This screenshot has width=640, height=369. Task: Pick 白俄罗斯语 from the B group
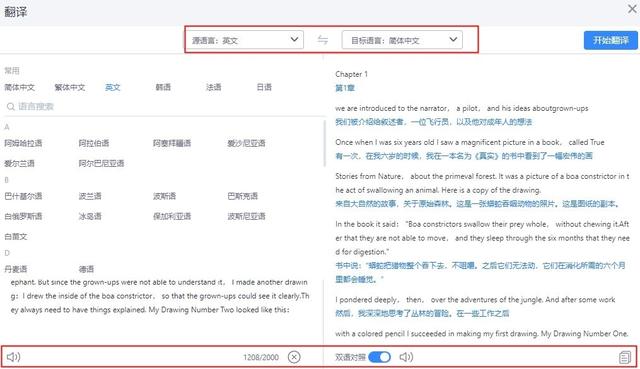(23, 216)
